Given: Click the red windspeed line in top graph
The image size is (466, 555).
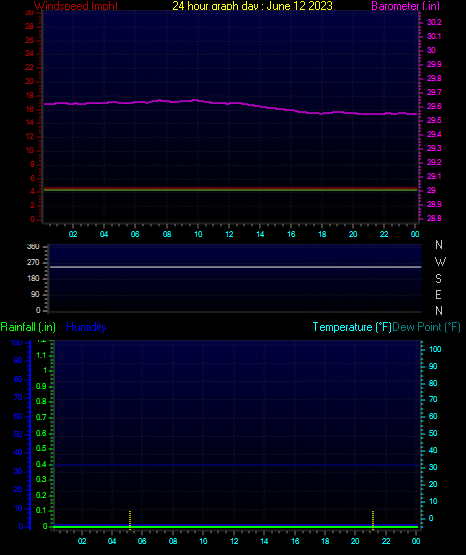Looking at the screenshot, I should pyautogui.click(x=230, y=188).
